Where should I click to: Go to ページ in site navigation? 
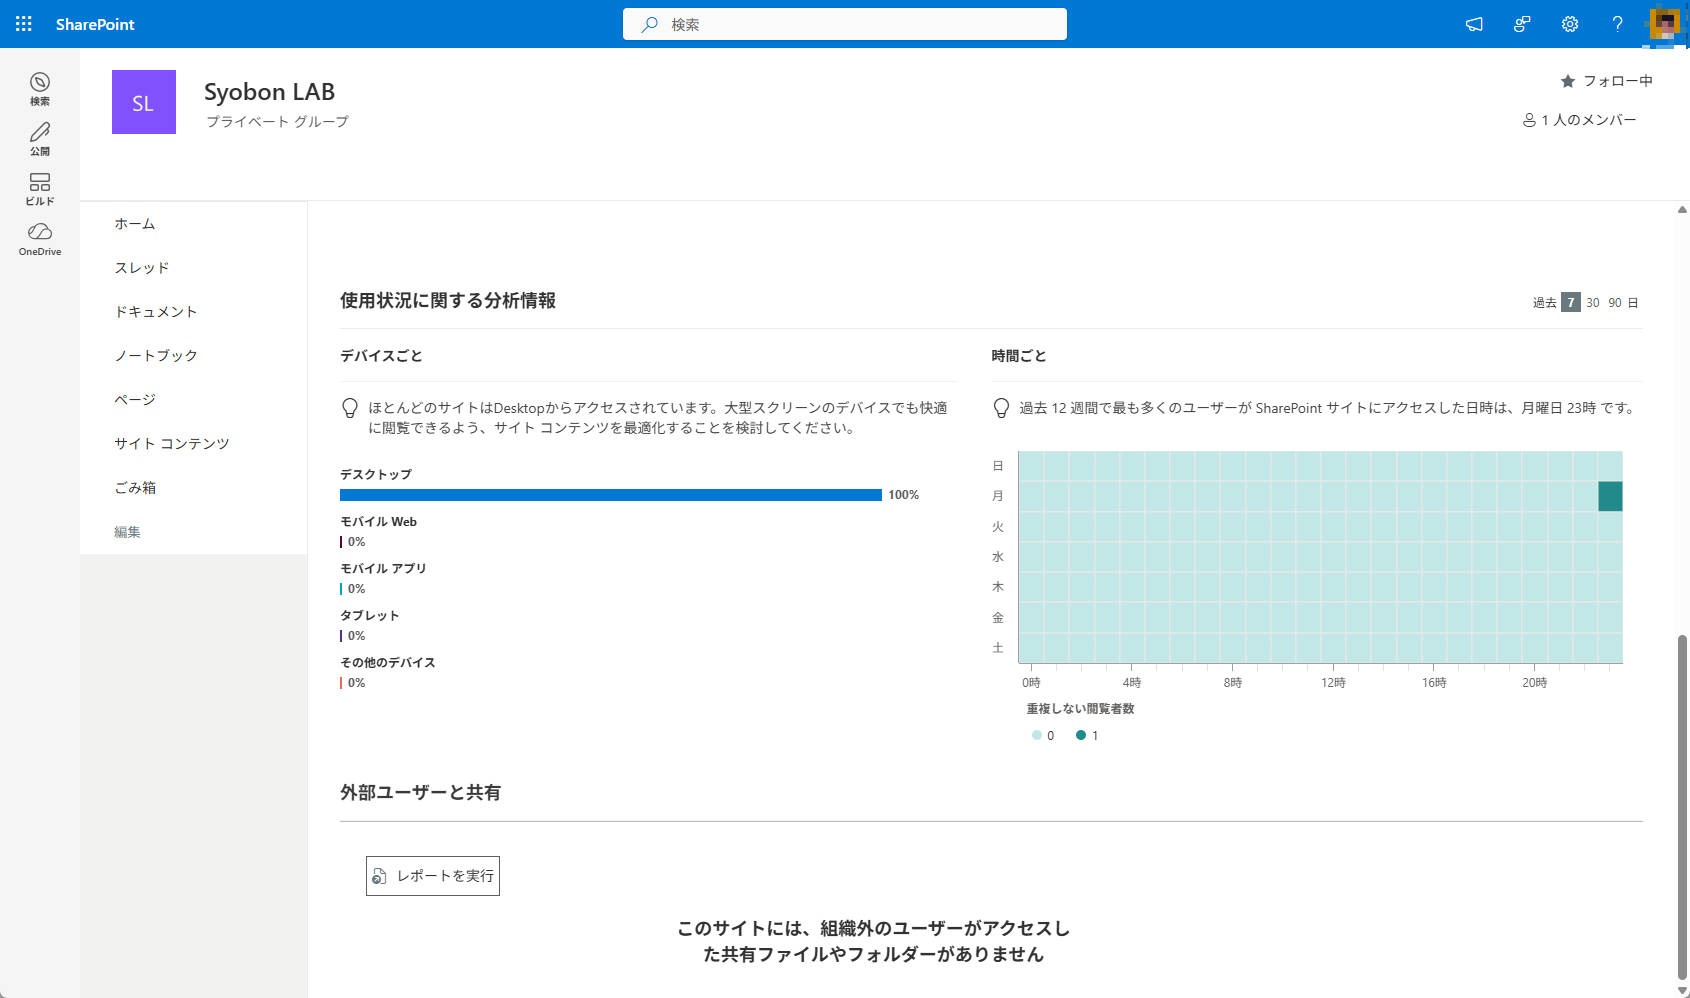point(135,400)
